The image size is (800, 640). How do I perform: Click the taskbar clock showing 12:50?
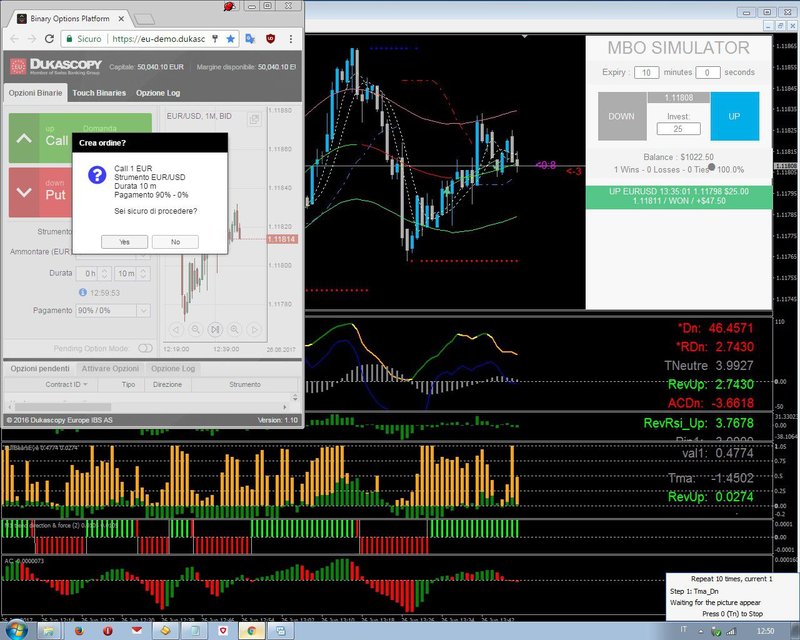point(765,631)
